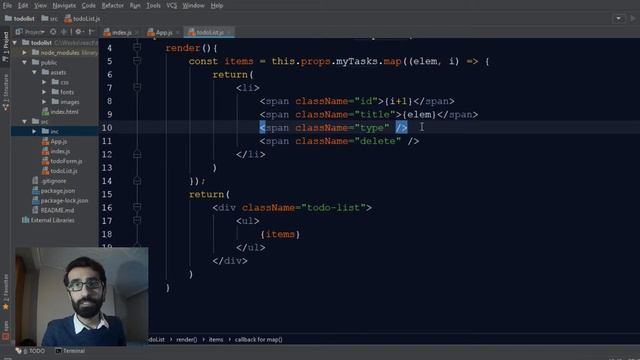640x360 pixels.
Task: Open the run configuration dropdown at top right
Action: click(x=619, y=18)
